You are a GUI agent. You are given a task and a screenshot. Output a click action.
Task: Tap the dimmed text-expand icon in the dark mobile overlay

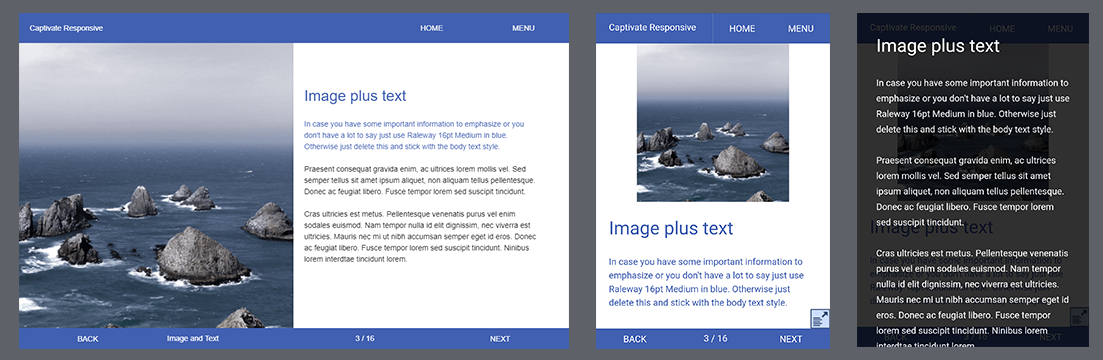[x=1079, y=317]
